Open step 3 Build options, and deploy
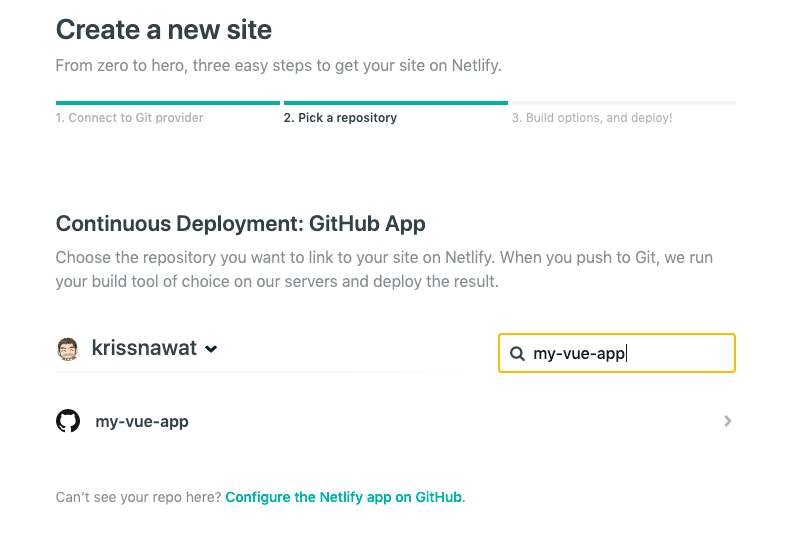This screenshot has width=787, height=551. 592,118
